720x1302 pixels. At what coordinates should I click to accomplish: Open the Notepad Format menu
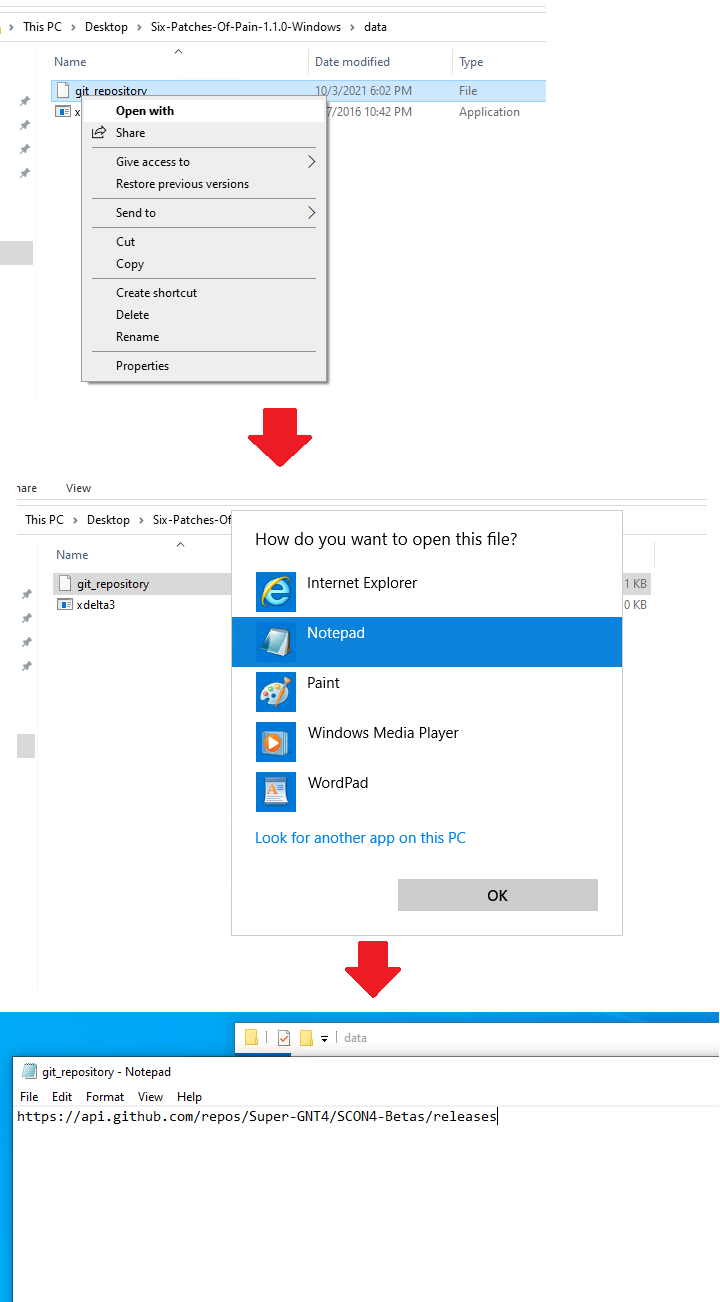click(x=105, y=1097)
